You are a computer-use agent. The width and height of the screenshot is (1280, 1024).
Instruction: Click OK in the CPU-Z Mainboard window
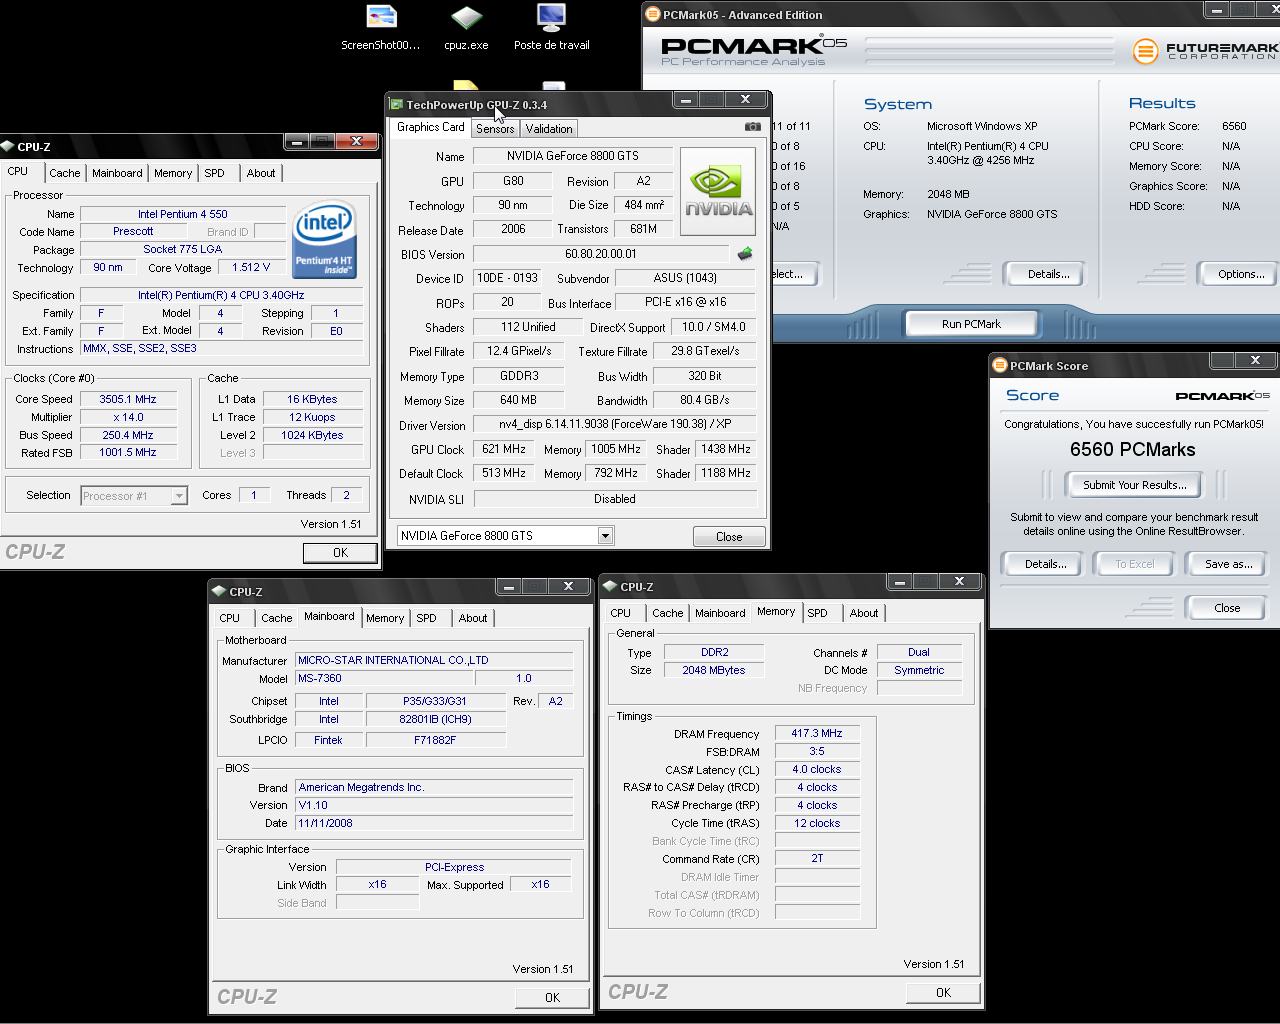tap(553, 998)
